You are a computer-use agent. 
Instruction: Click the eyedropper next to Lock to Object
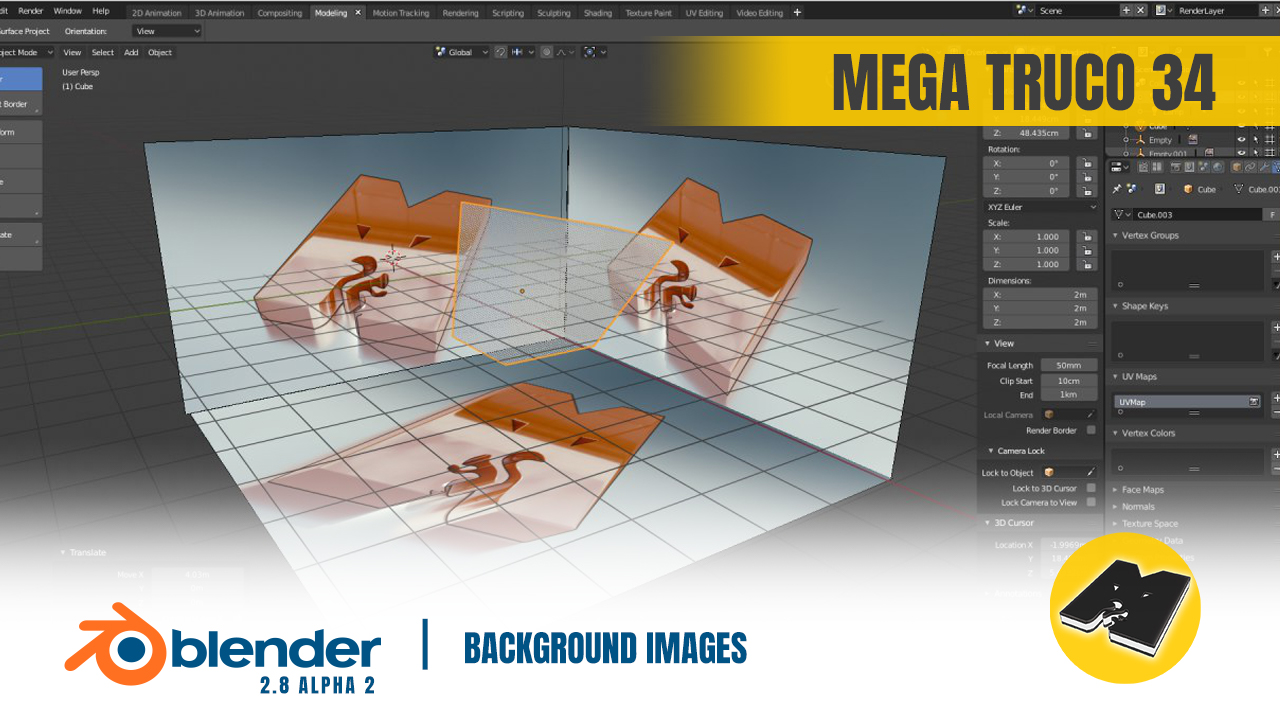(x=1090, y=472)
